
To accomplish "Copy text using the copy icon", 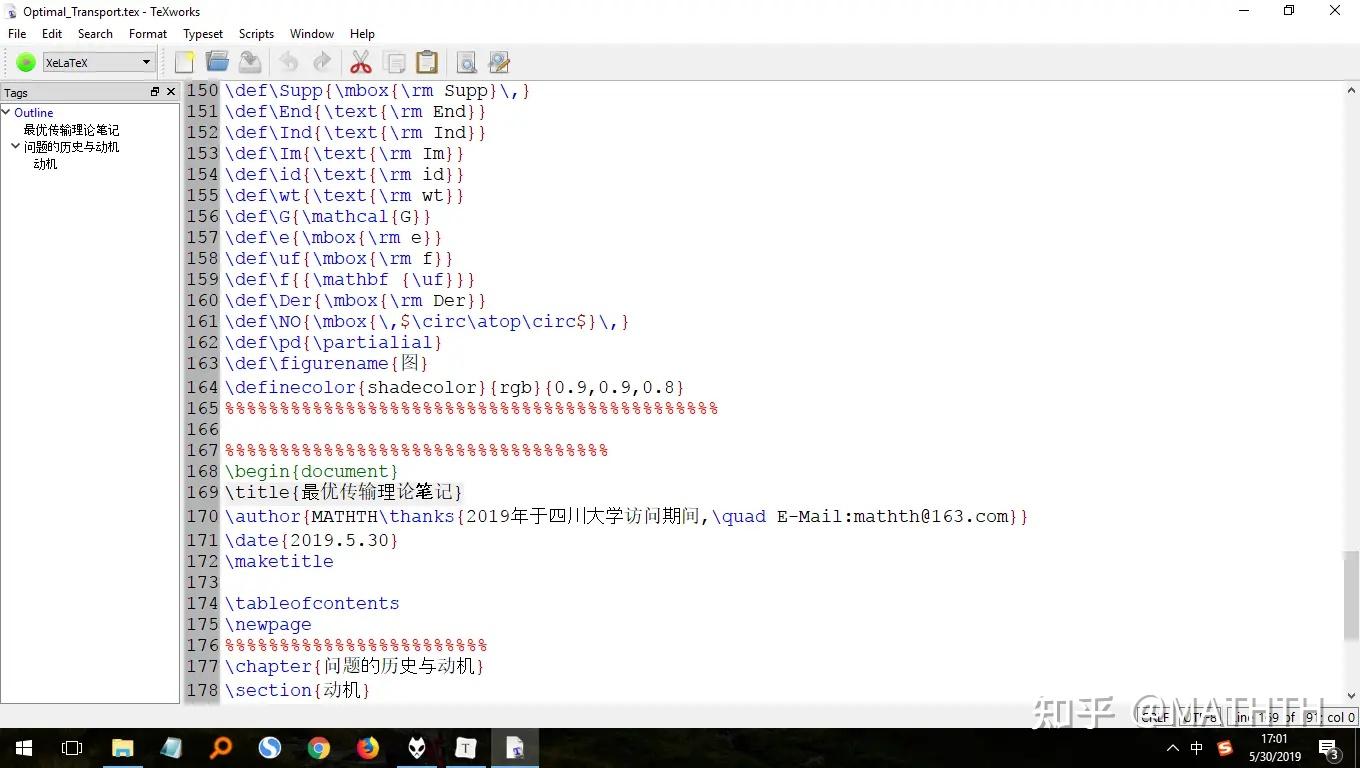I will [394, 62].
